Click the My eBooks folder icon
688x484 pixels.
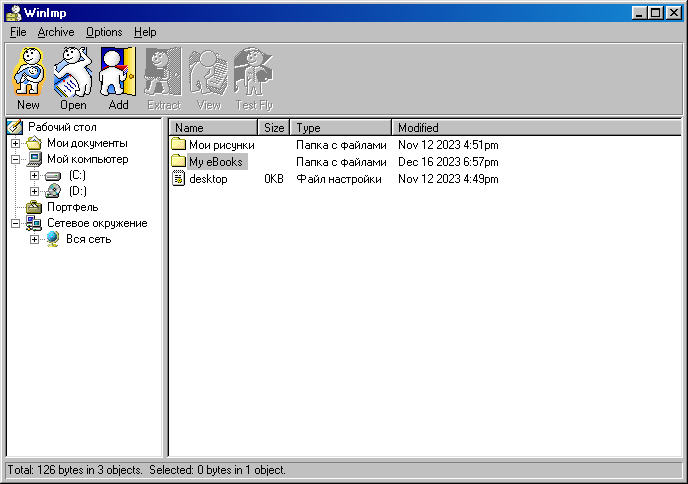coord(178,162)
